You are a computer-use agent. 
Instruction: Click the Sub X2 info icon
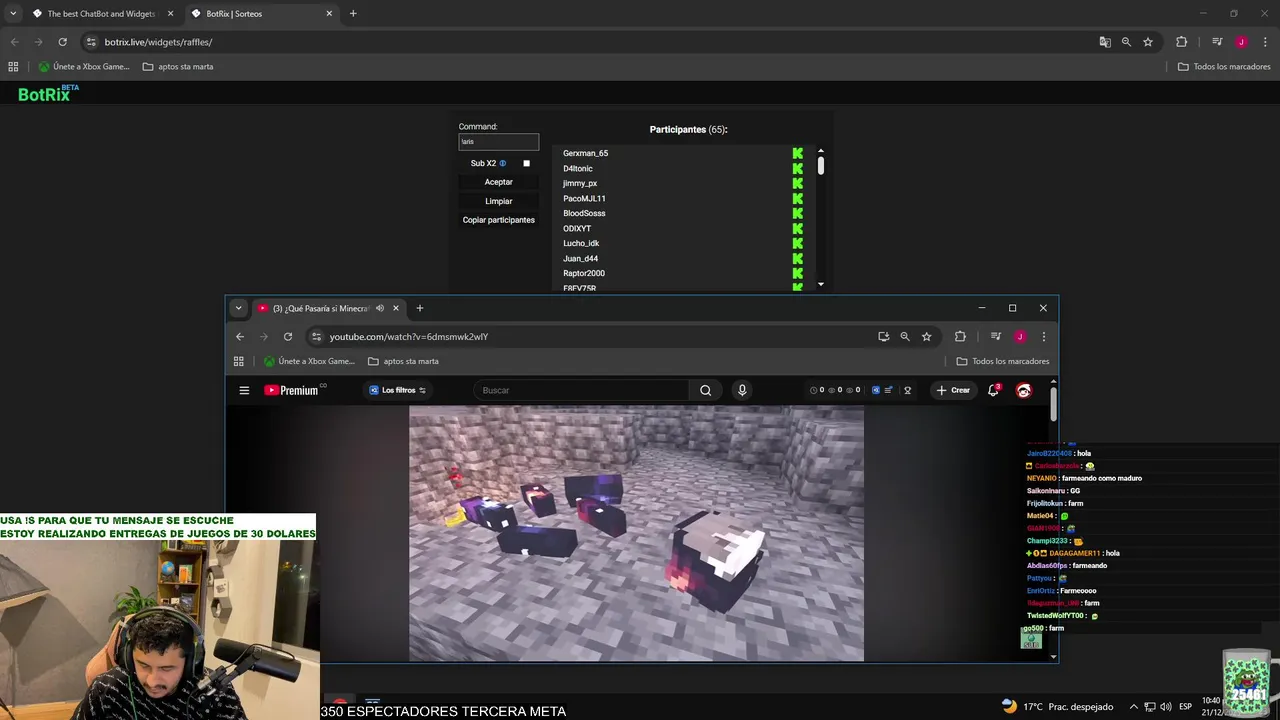503,163
